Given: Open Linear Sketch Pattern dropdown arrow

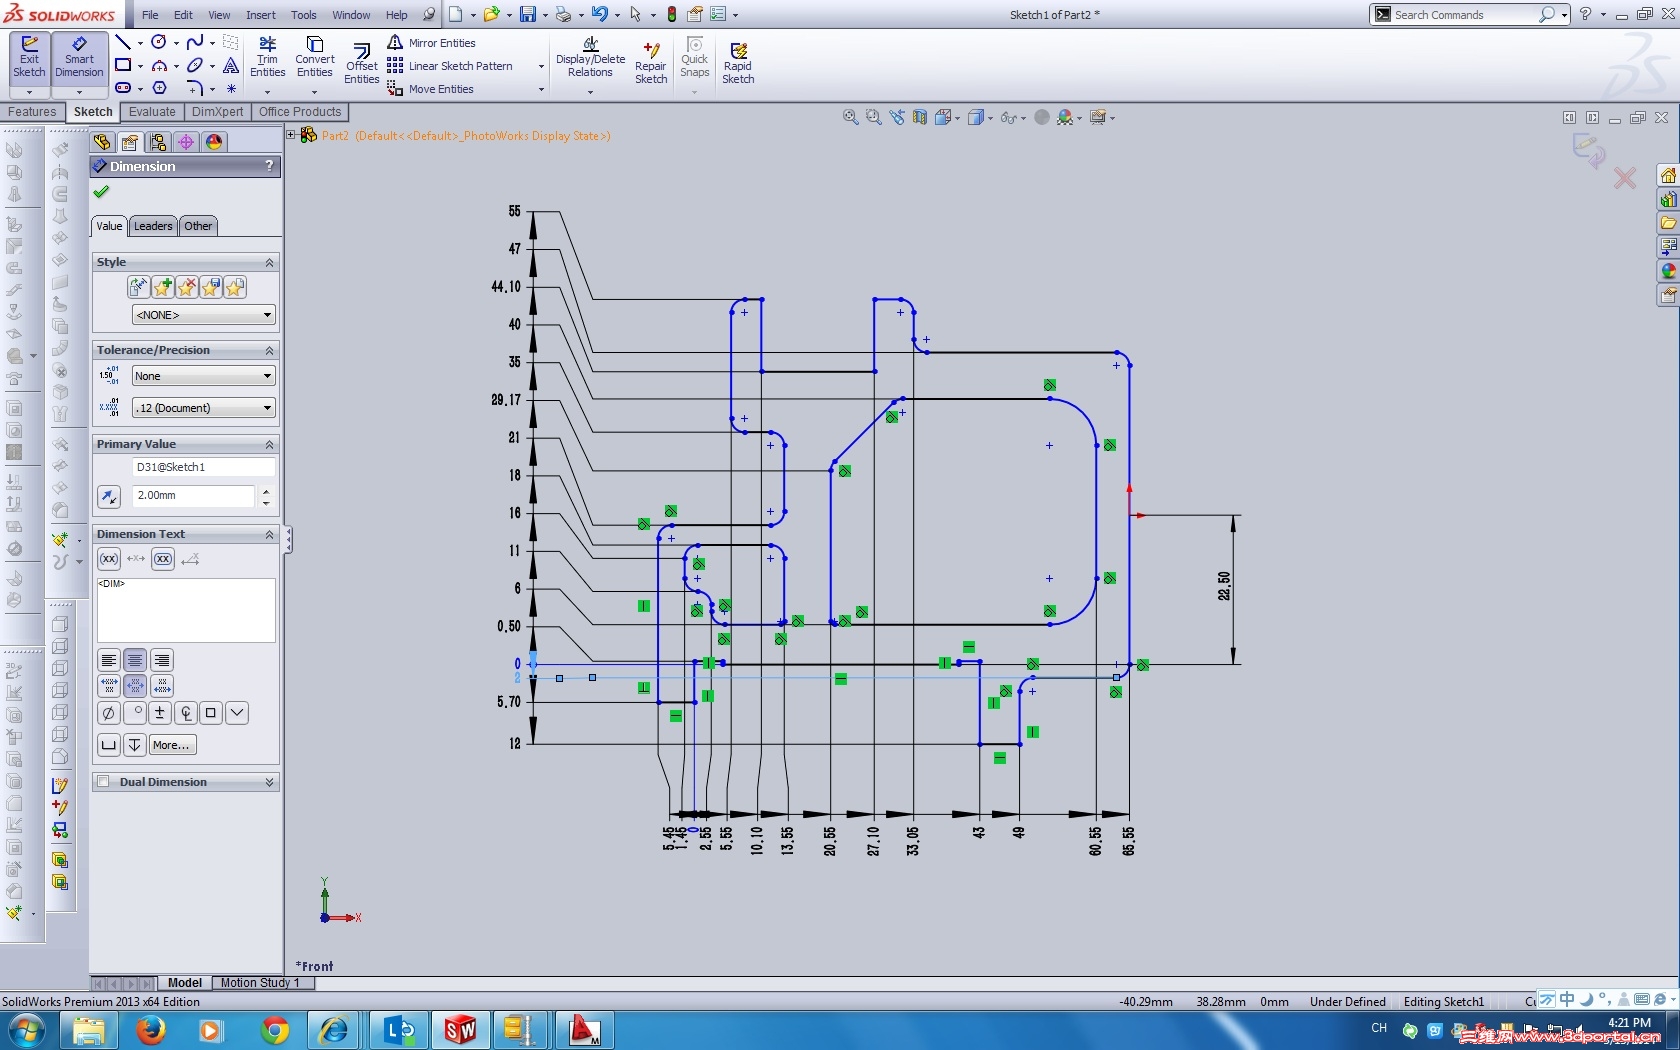Looking at the screenshot, I should (542, 67).
